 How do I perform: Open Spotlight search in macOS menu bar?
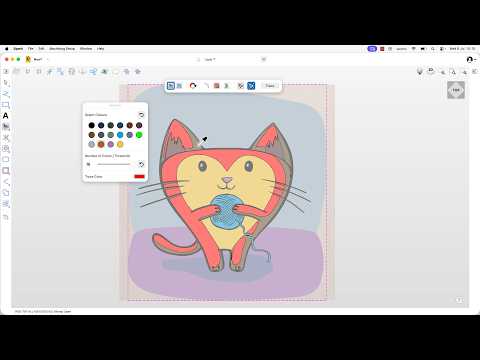[433, 49]
